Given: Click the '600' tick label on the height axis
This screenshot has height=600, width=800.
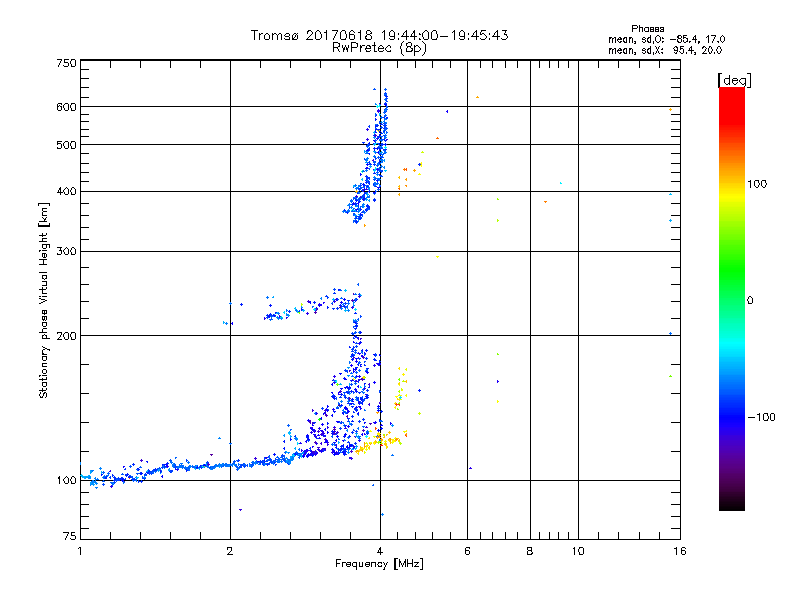Looking at the screenshot, I should click(66, 107).
